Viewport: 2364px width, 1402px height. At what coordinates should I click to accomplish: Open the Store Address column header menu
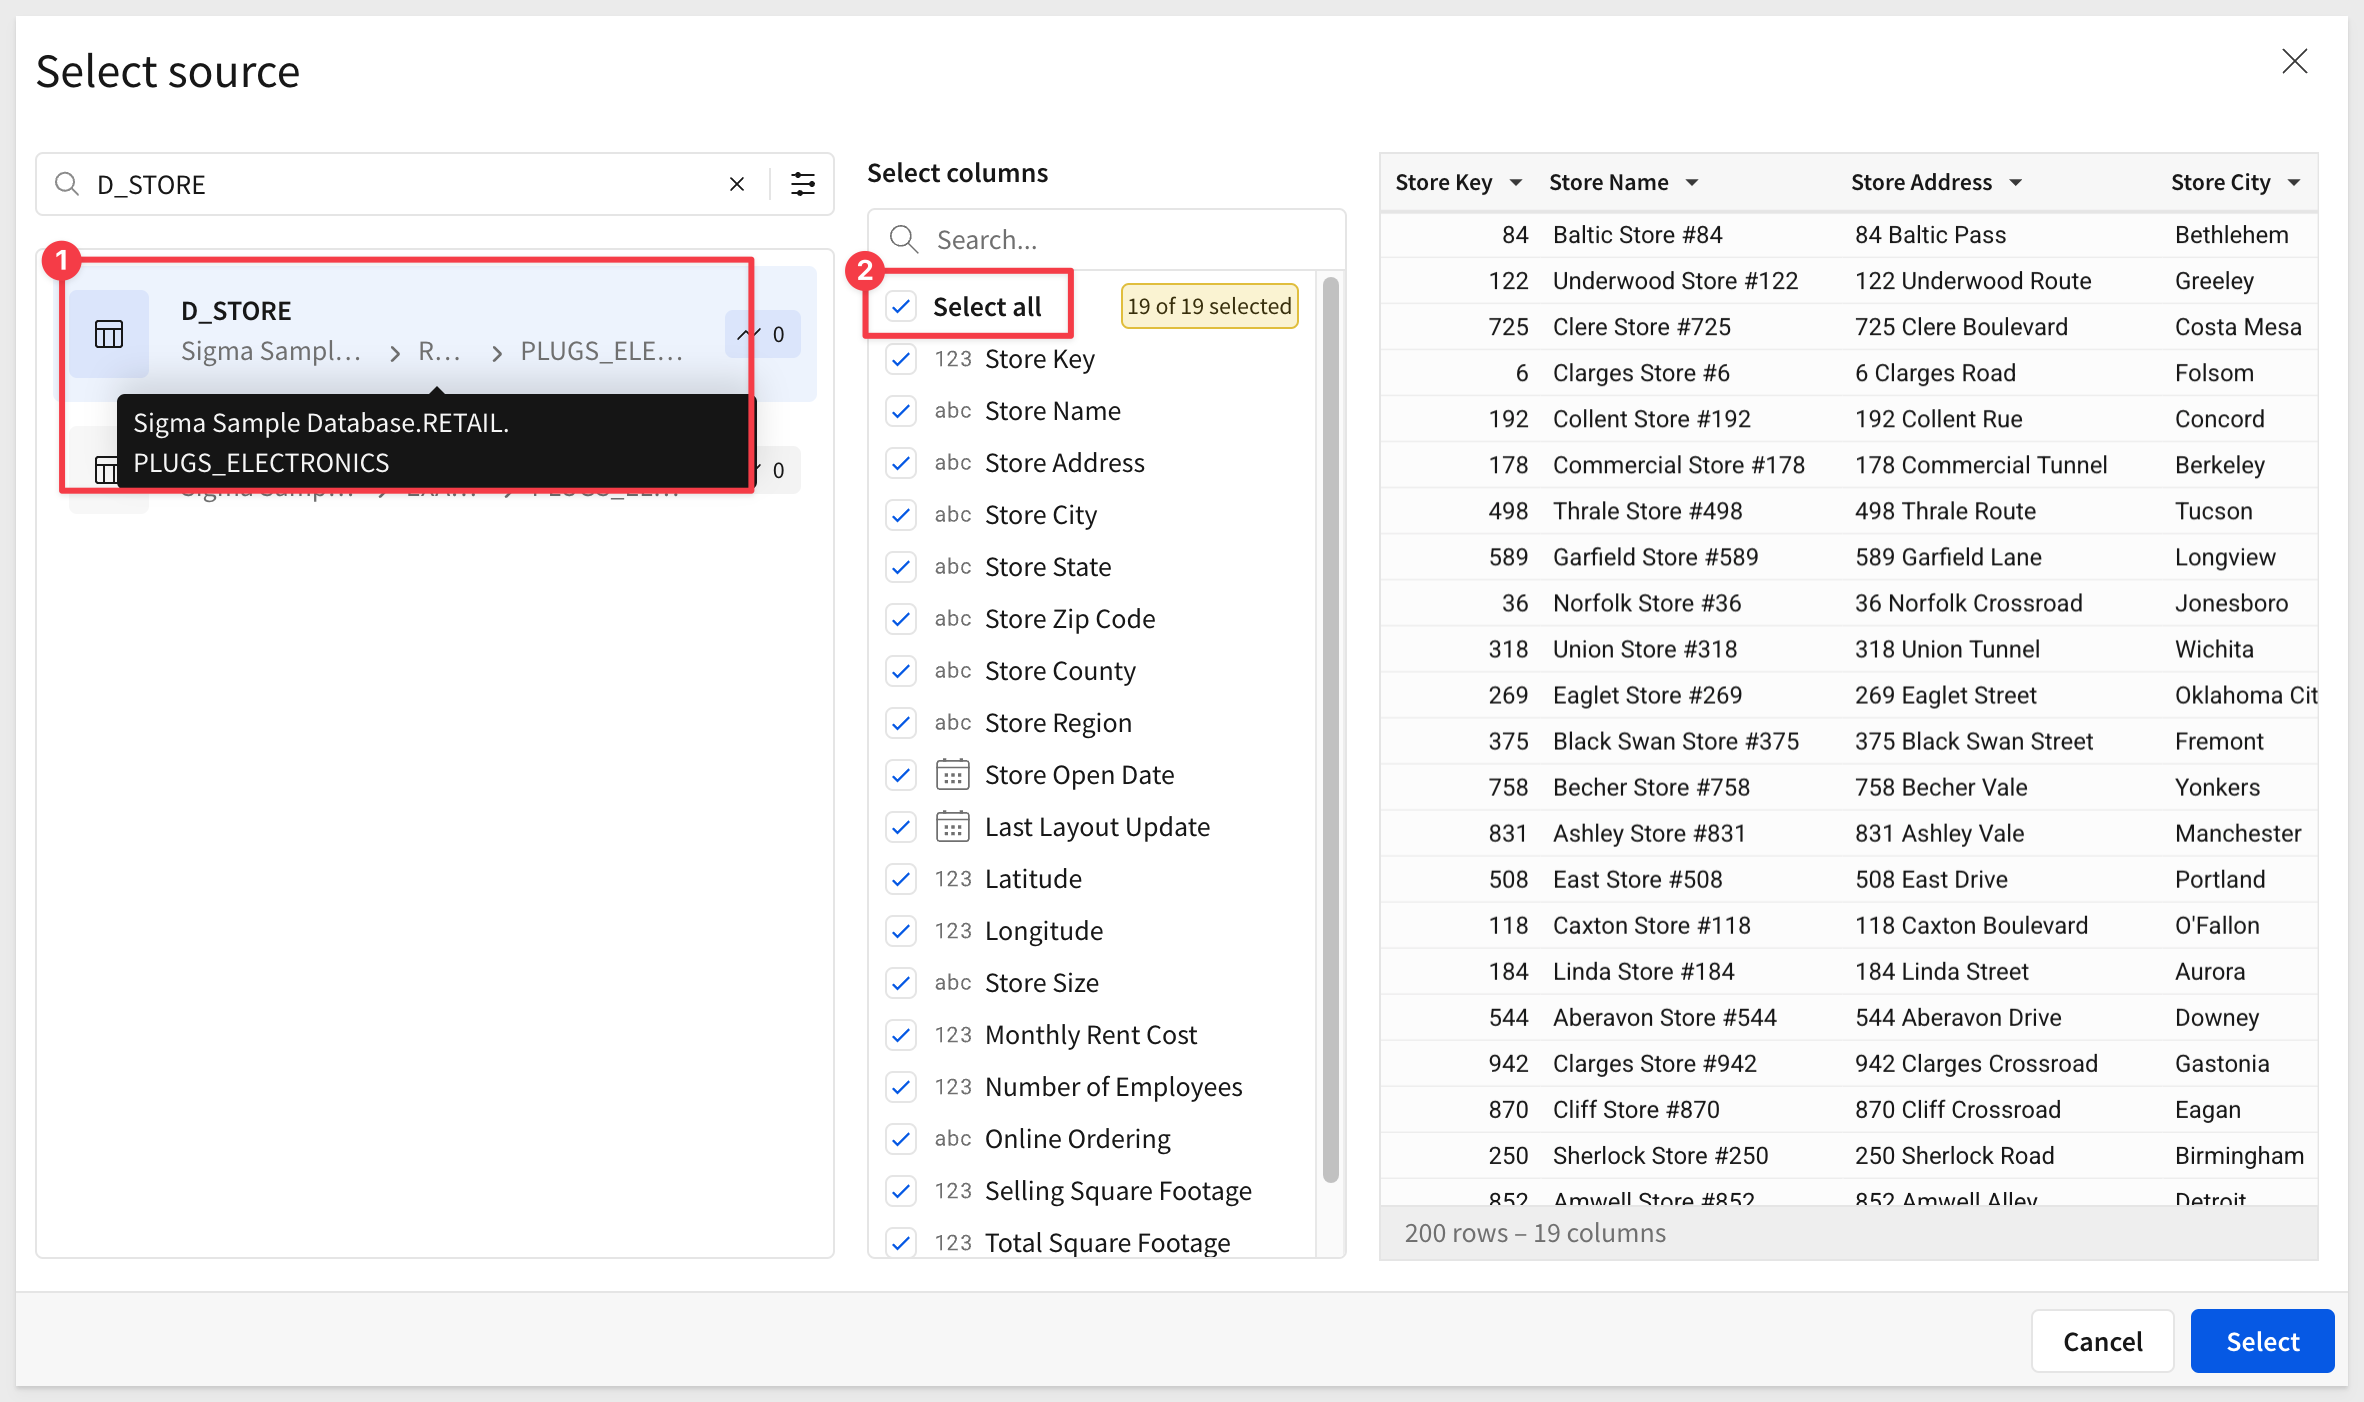pyautogui.click(x=2016, y=183)
